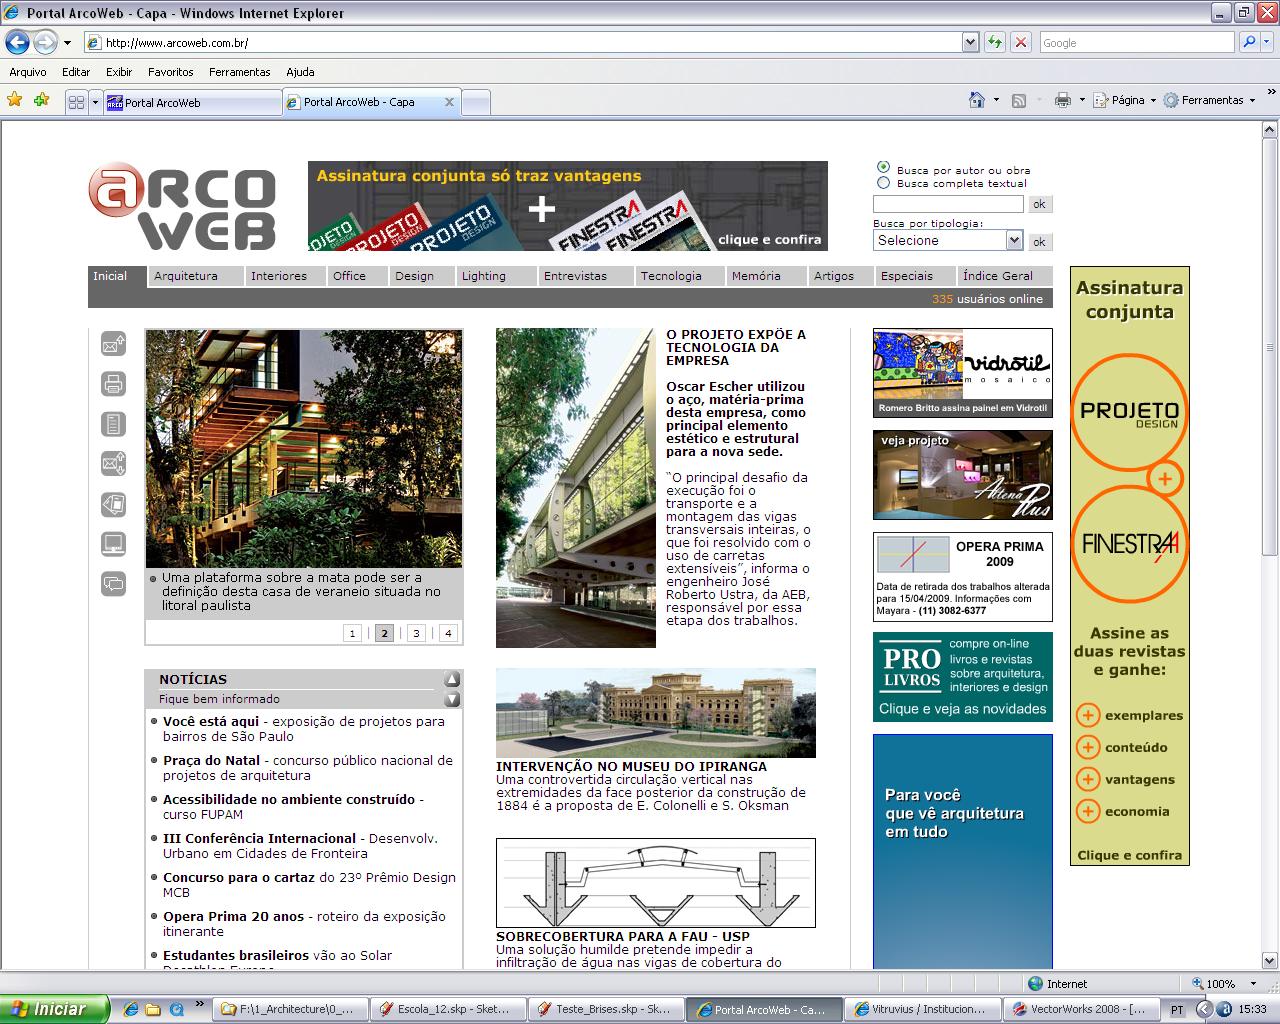Click the site's monitor sidebar icon
The width and height of the screenshot is (1280, 1024).
pyautogui.click(x=113, y=544)
